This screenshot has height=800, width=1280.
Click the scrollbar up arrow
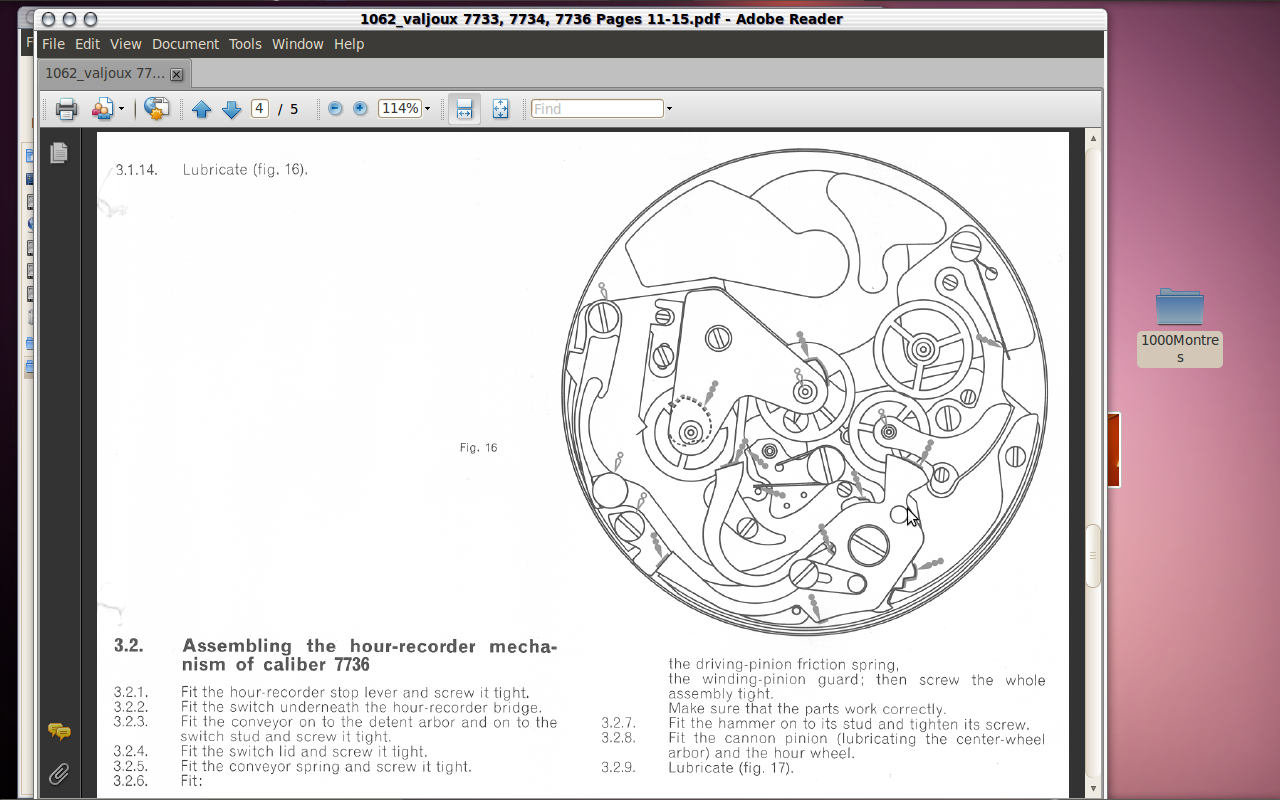[x=1093, y=137]
